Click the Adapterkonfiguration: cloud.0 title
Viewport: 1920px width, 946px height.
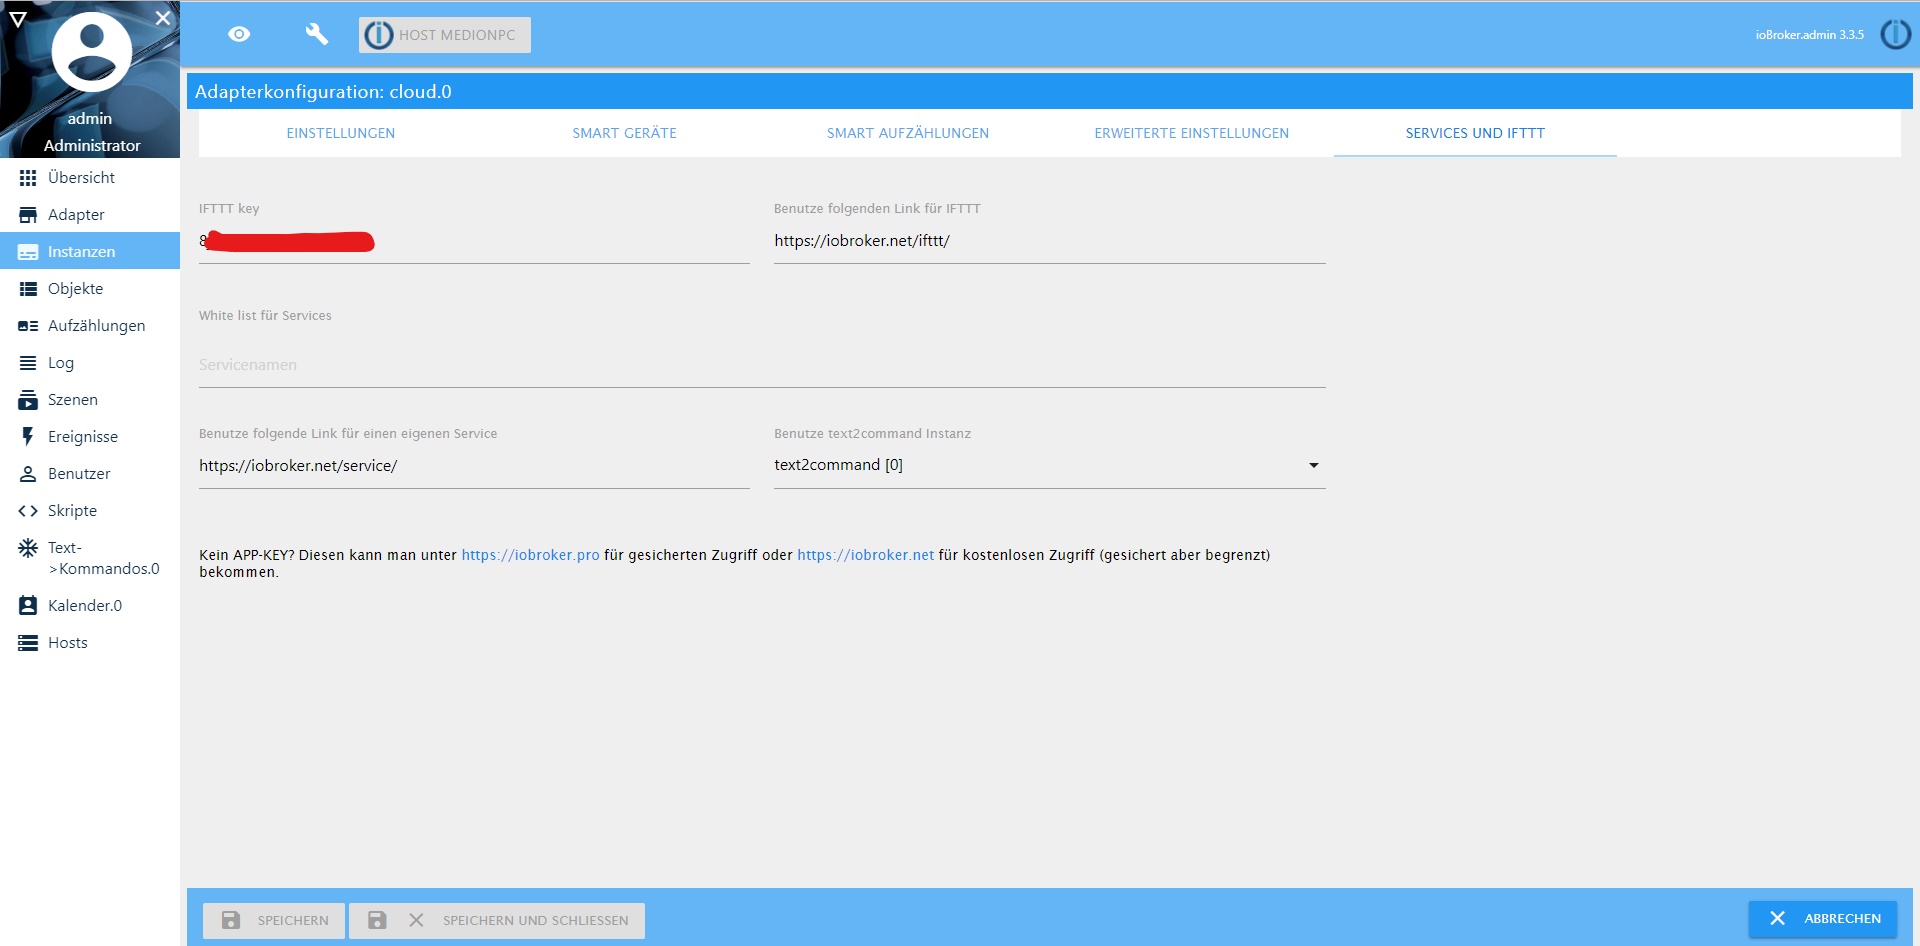(x=323, y=92)
